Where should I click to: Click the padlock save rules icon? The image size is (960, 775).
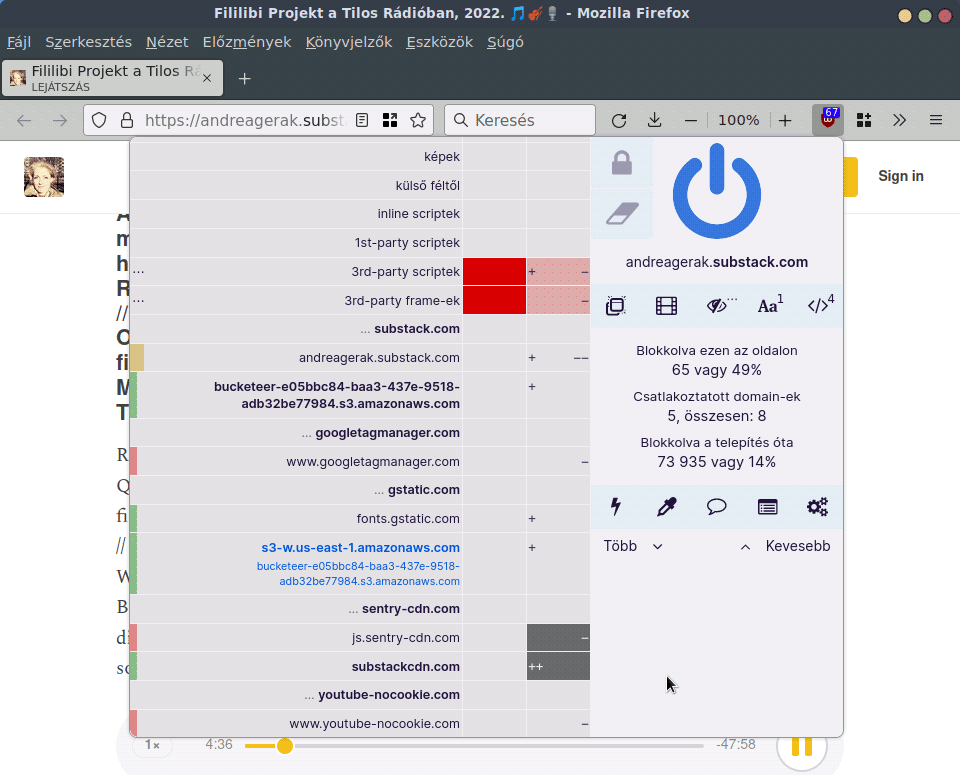621,163
